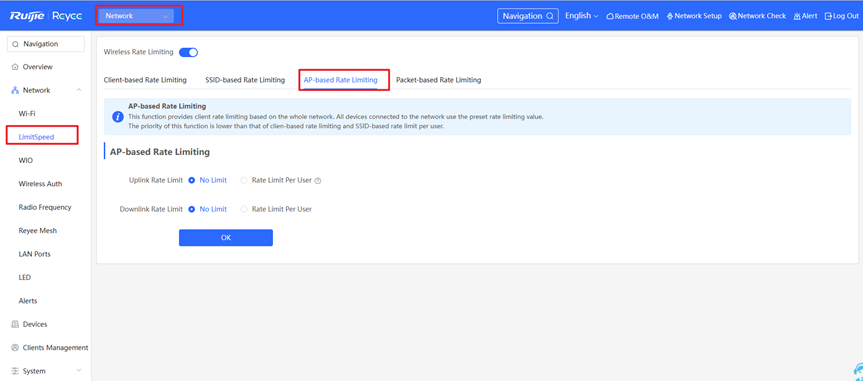Select Rate Limit Per User for Uplink

(276, 180)
